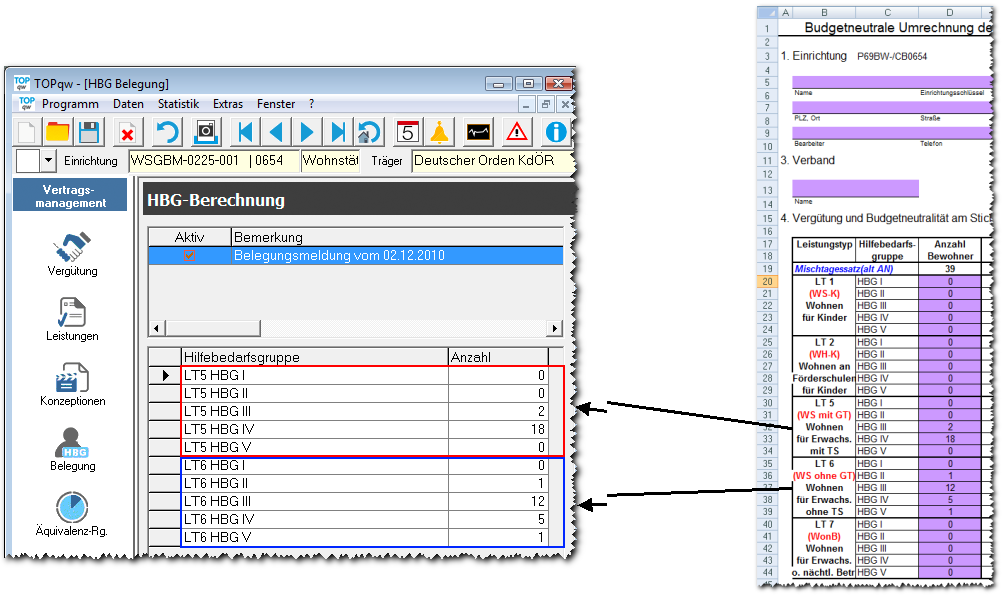Open Äquivalenz-Rg. in sidebar

pyautogui.click(x=72, y=514)
